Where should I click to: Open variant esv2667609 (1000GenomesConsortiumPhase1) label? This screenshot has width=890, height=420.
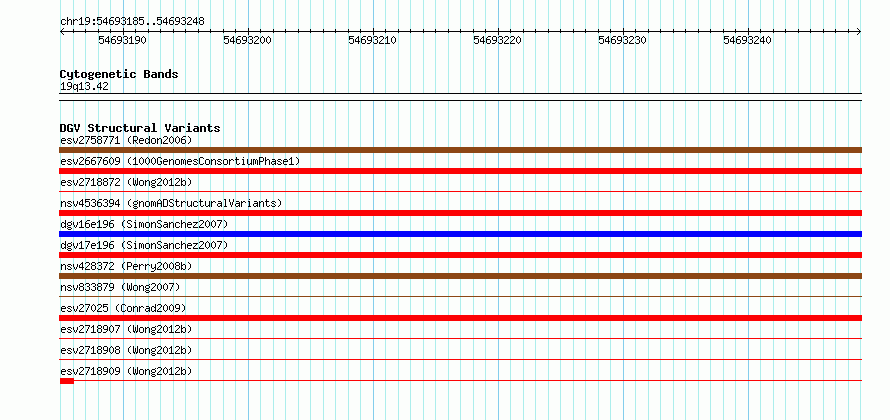point(180,162)
